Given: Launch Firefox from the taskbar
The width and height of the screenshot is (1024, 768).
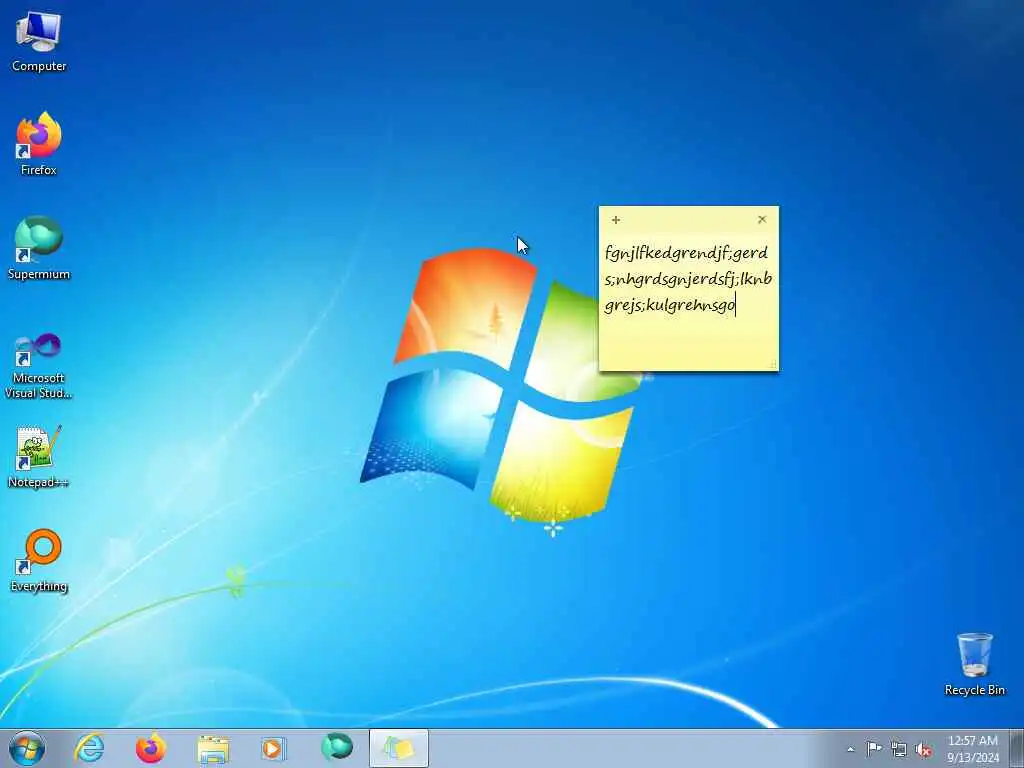Looking at the screenshot, I should [x=151, y=748].
